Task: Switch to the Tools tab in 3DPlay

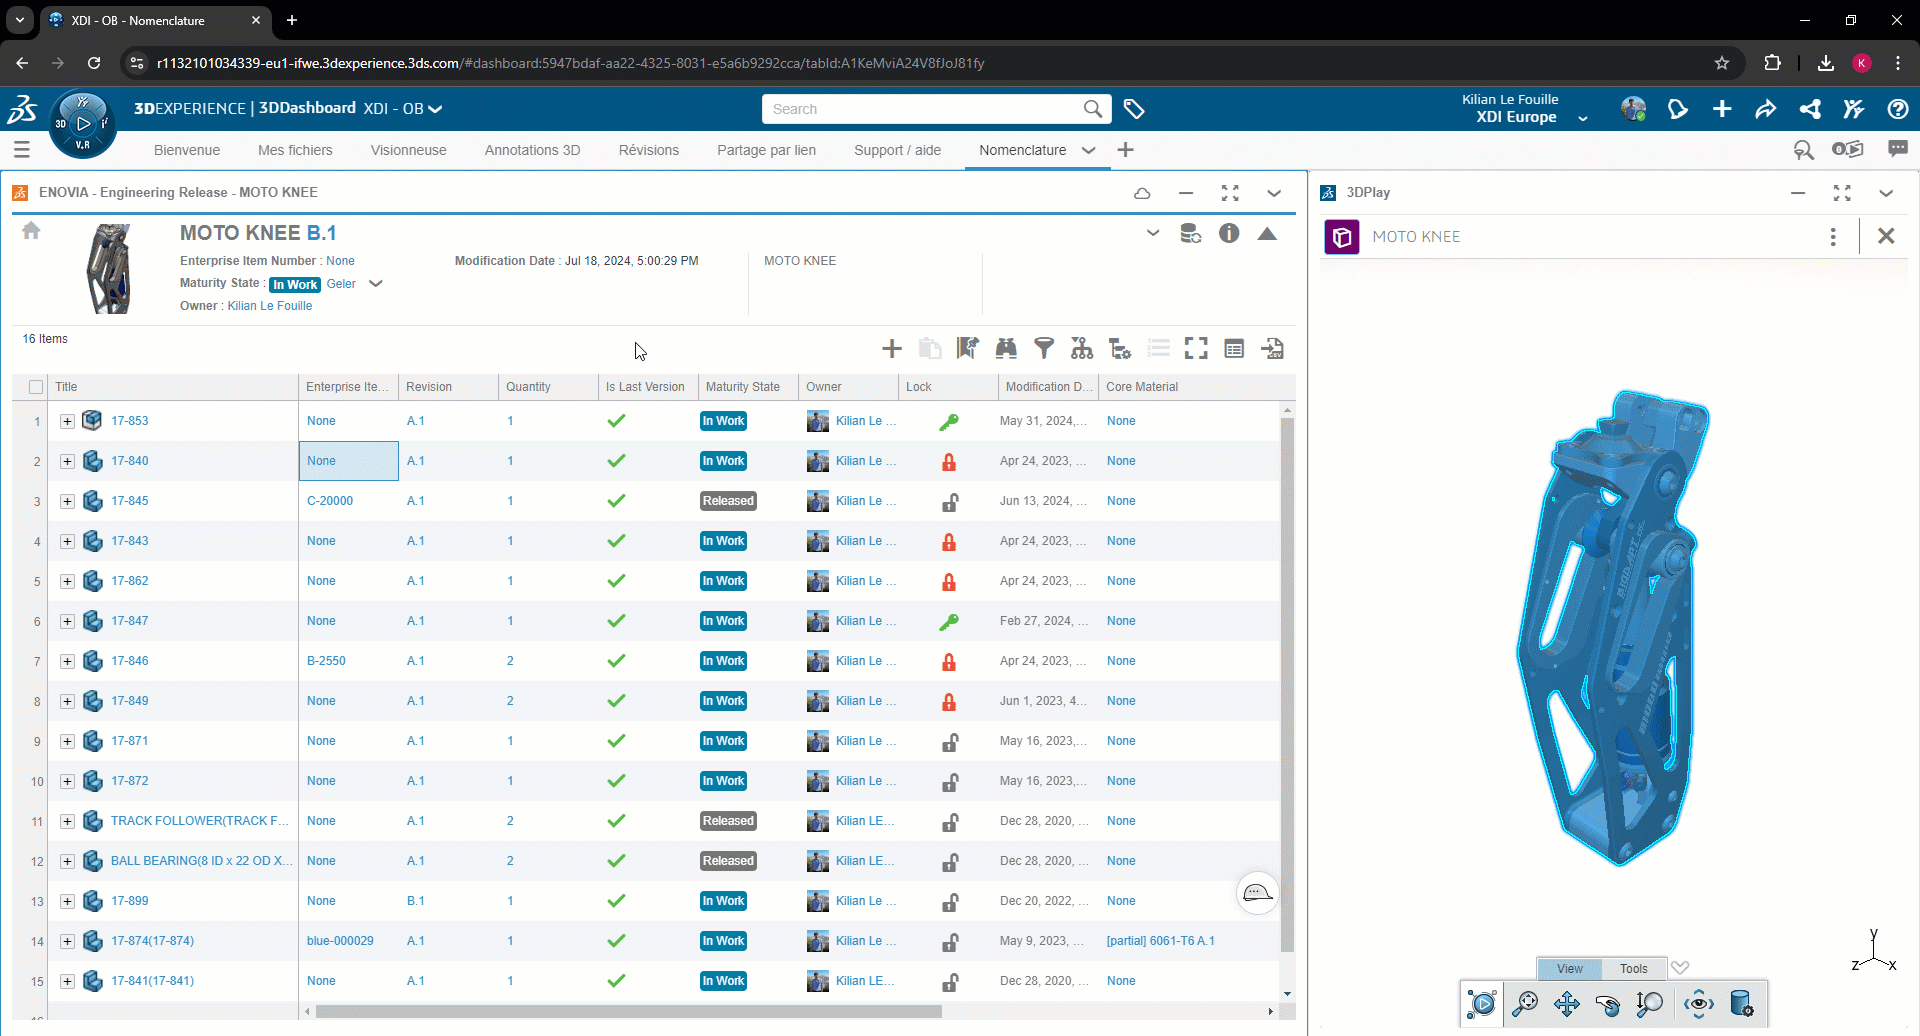Action: (x=1633, y=968)
